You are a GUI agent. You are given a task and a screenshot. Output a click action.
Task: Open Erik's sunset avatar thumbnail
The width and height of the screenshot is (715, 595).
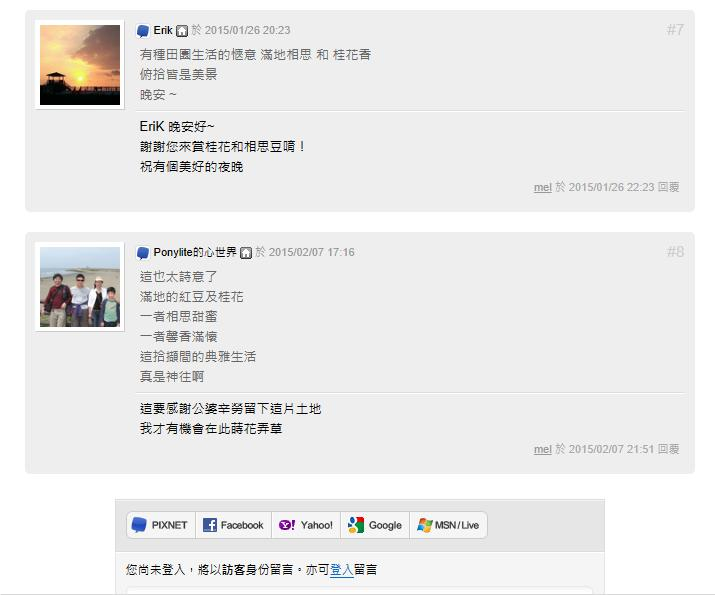pyautogui.click(x=80, y=65)
